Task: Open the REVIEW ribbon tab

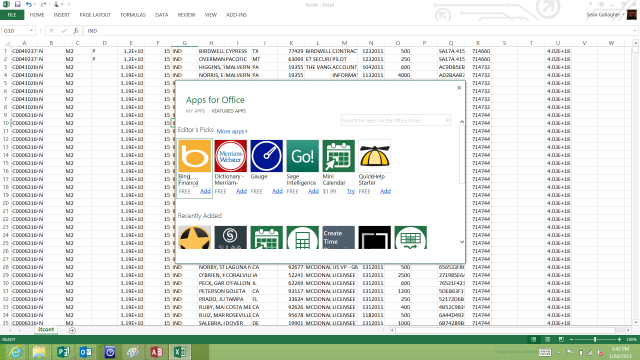Action: 186,15
